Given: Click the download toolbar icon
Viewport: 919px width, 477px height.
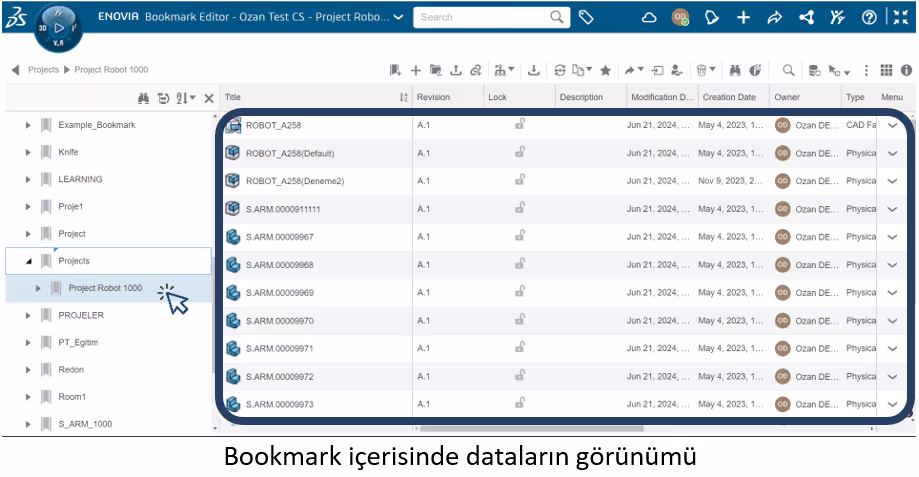Looking at the screenshot, I should click(533, 70).
